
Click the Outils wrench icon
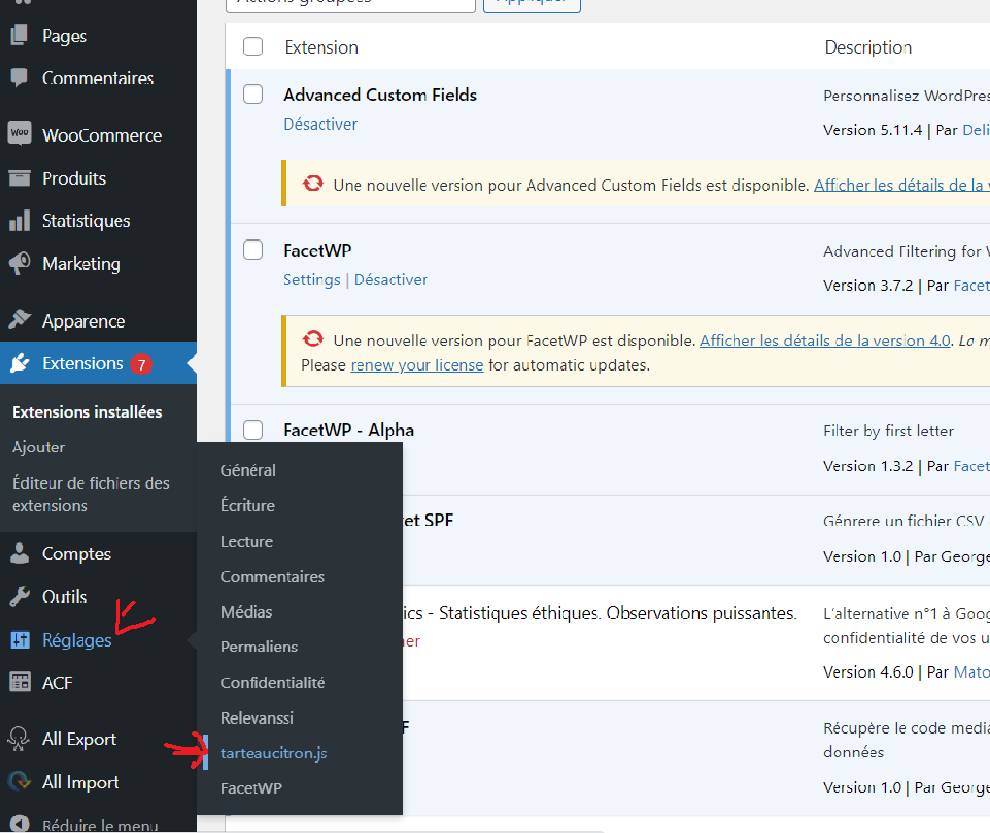tap(19, 597)
